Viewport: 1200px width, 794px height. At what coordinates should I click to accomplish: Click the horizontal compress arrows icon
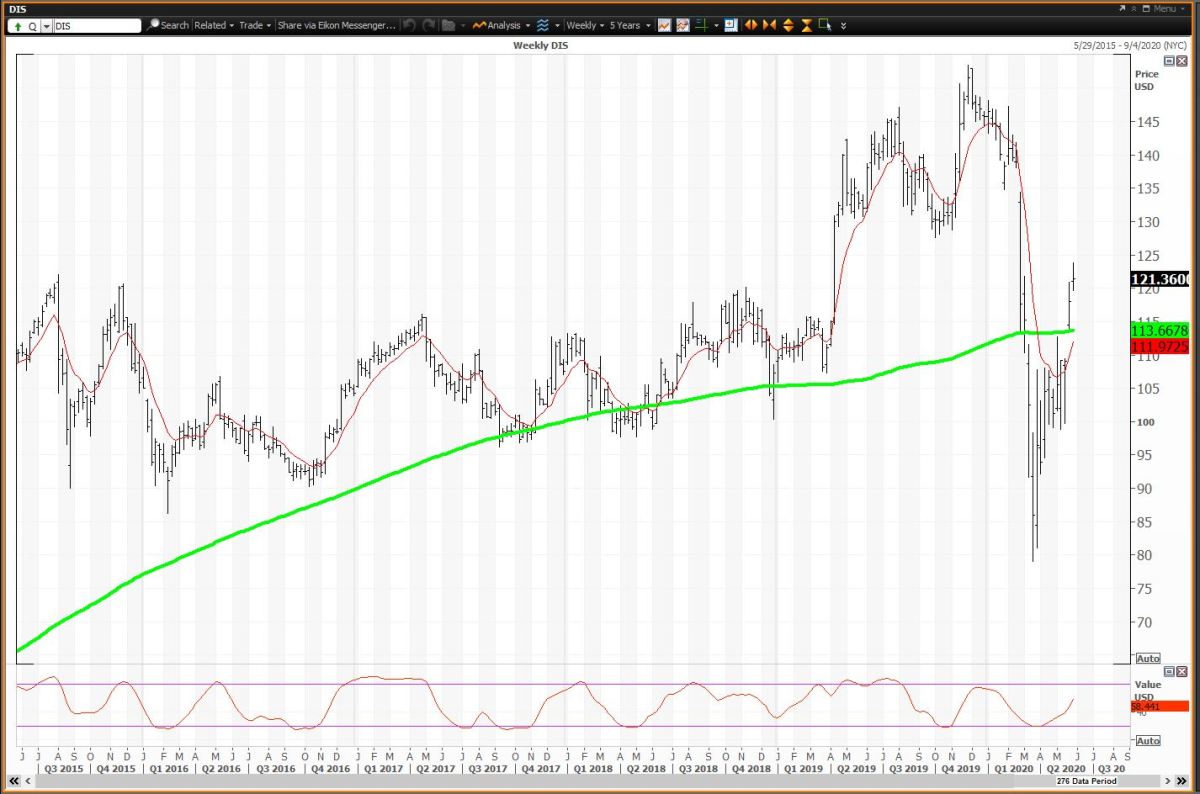pos(769,25)
